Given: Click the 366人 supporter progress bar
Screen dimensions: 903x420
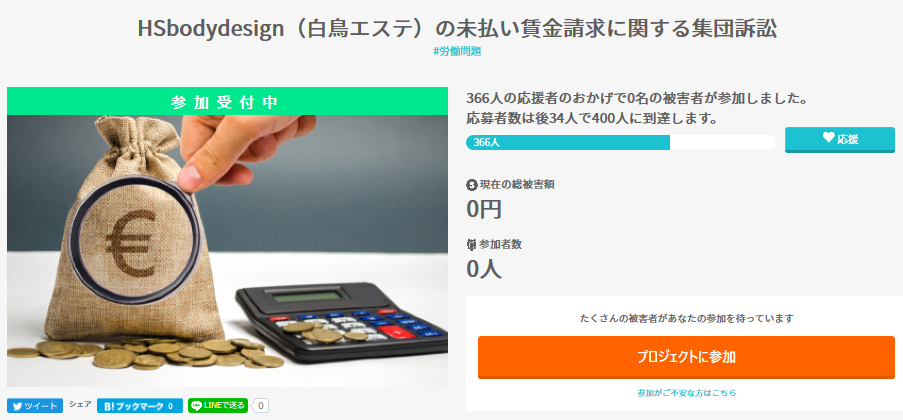Looking at the screenshot, I should (x=620, y=142).
